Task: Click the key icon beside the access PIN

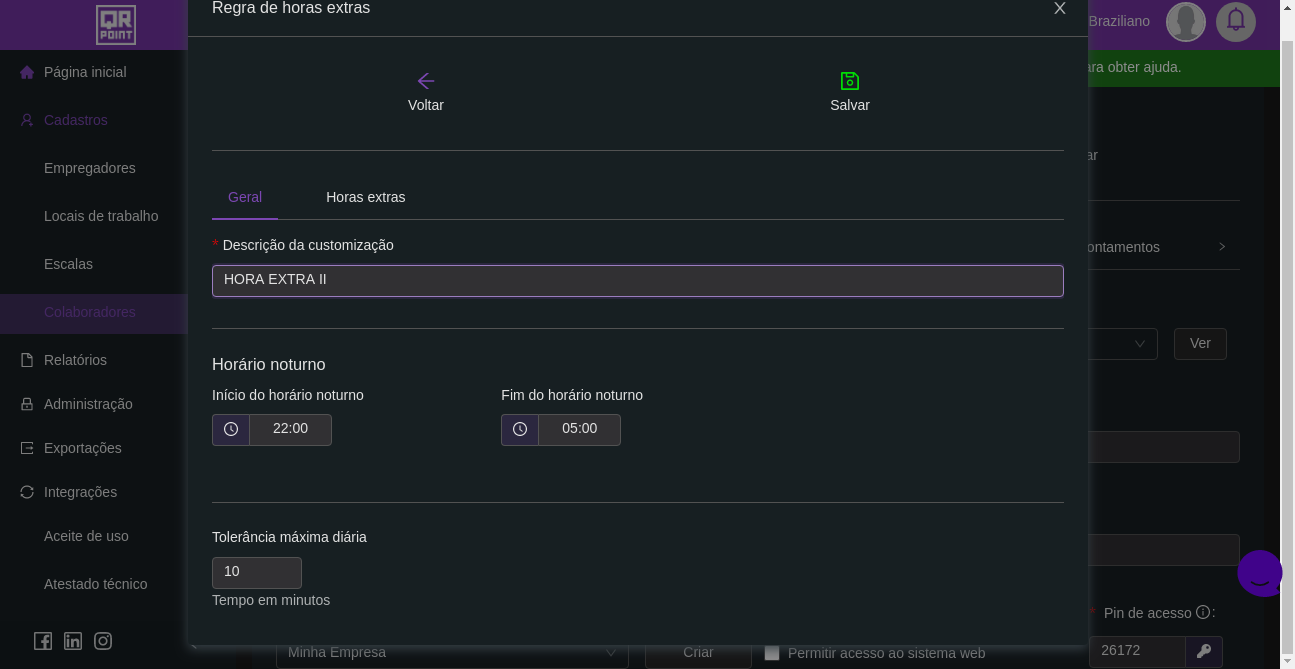Action: pyautogui.click(x=1204, y=651)
